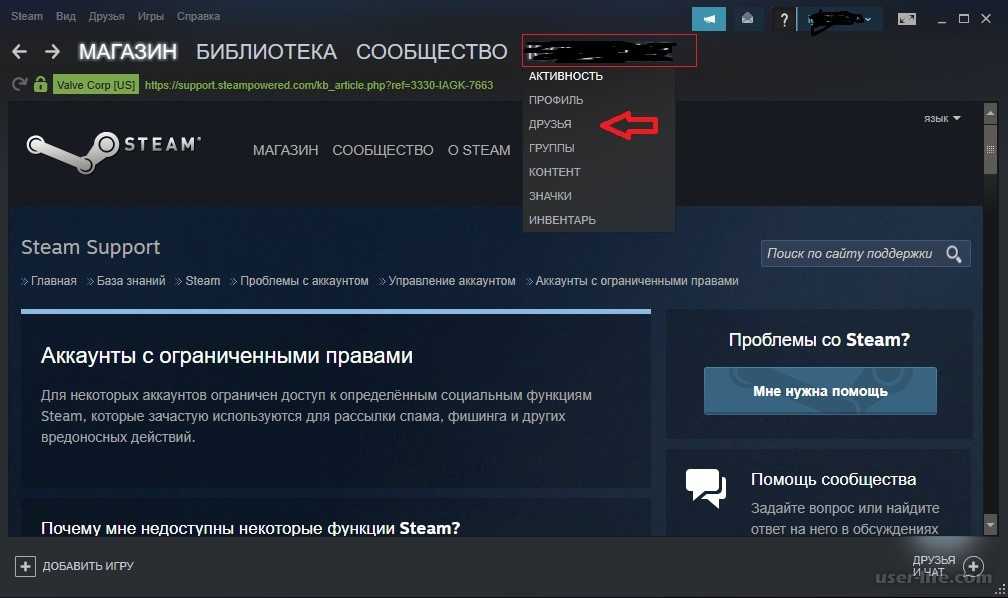The width and height of the screenshot is (1008, 598).
Task: Click 'Аккаунты с ограниченными правами' breadcrumb
Action: [x=637, y=281]
